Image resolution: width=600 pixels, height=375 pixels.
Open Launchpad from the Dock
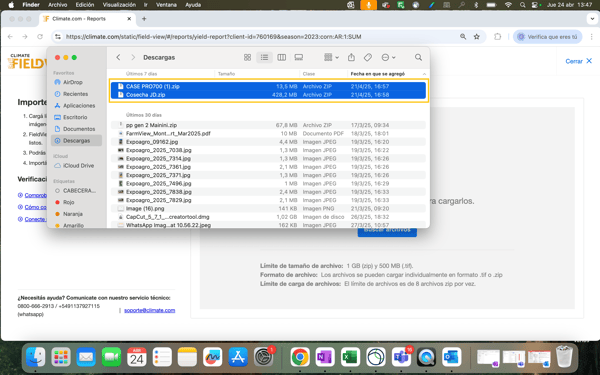[x=60, y=357]
